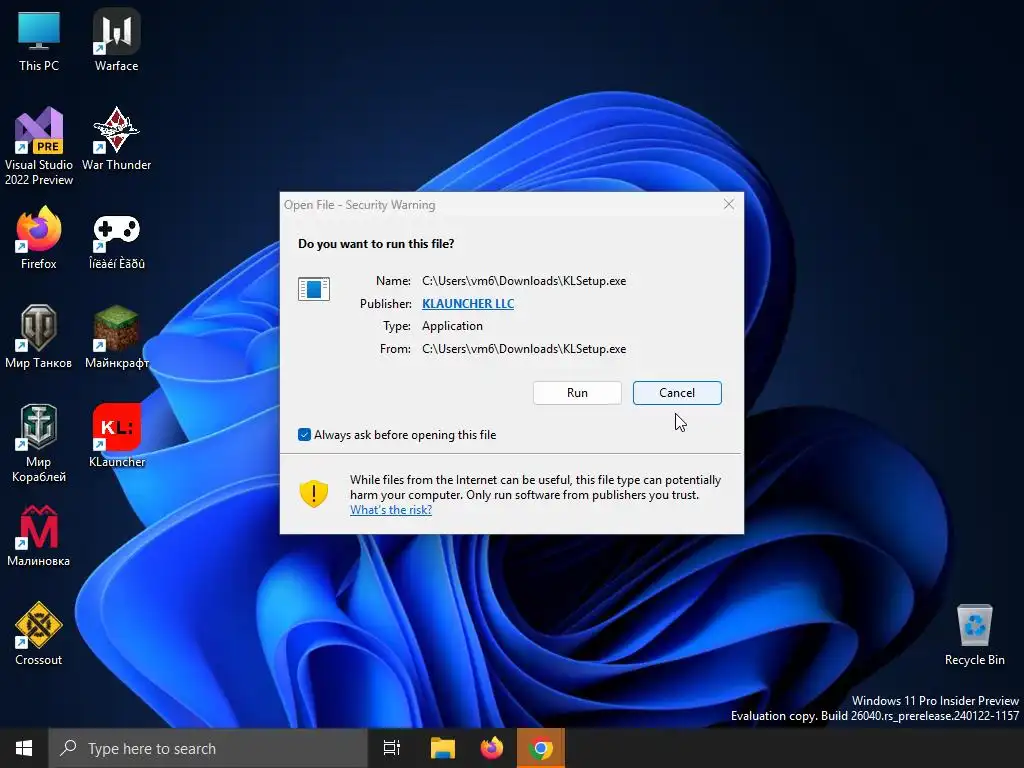The height and width of the screenshot is (768, 1024).
Task: Select the Warface desktop shortcut
Action: (116, 40)
